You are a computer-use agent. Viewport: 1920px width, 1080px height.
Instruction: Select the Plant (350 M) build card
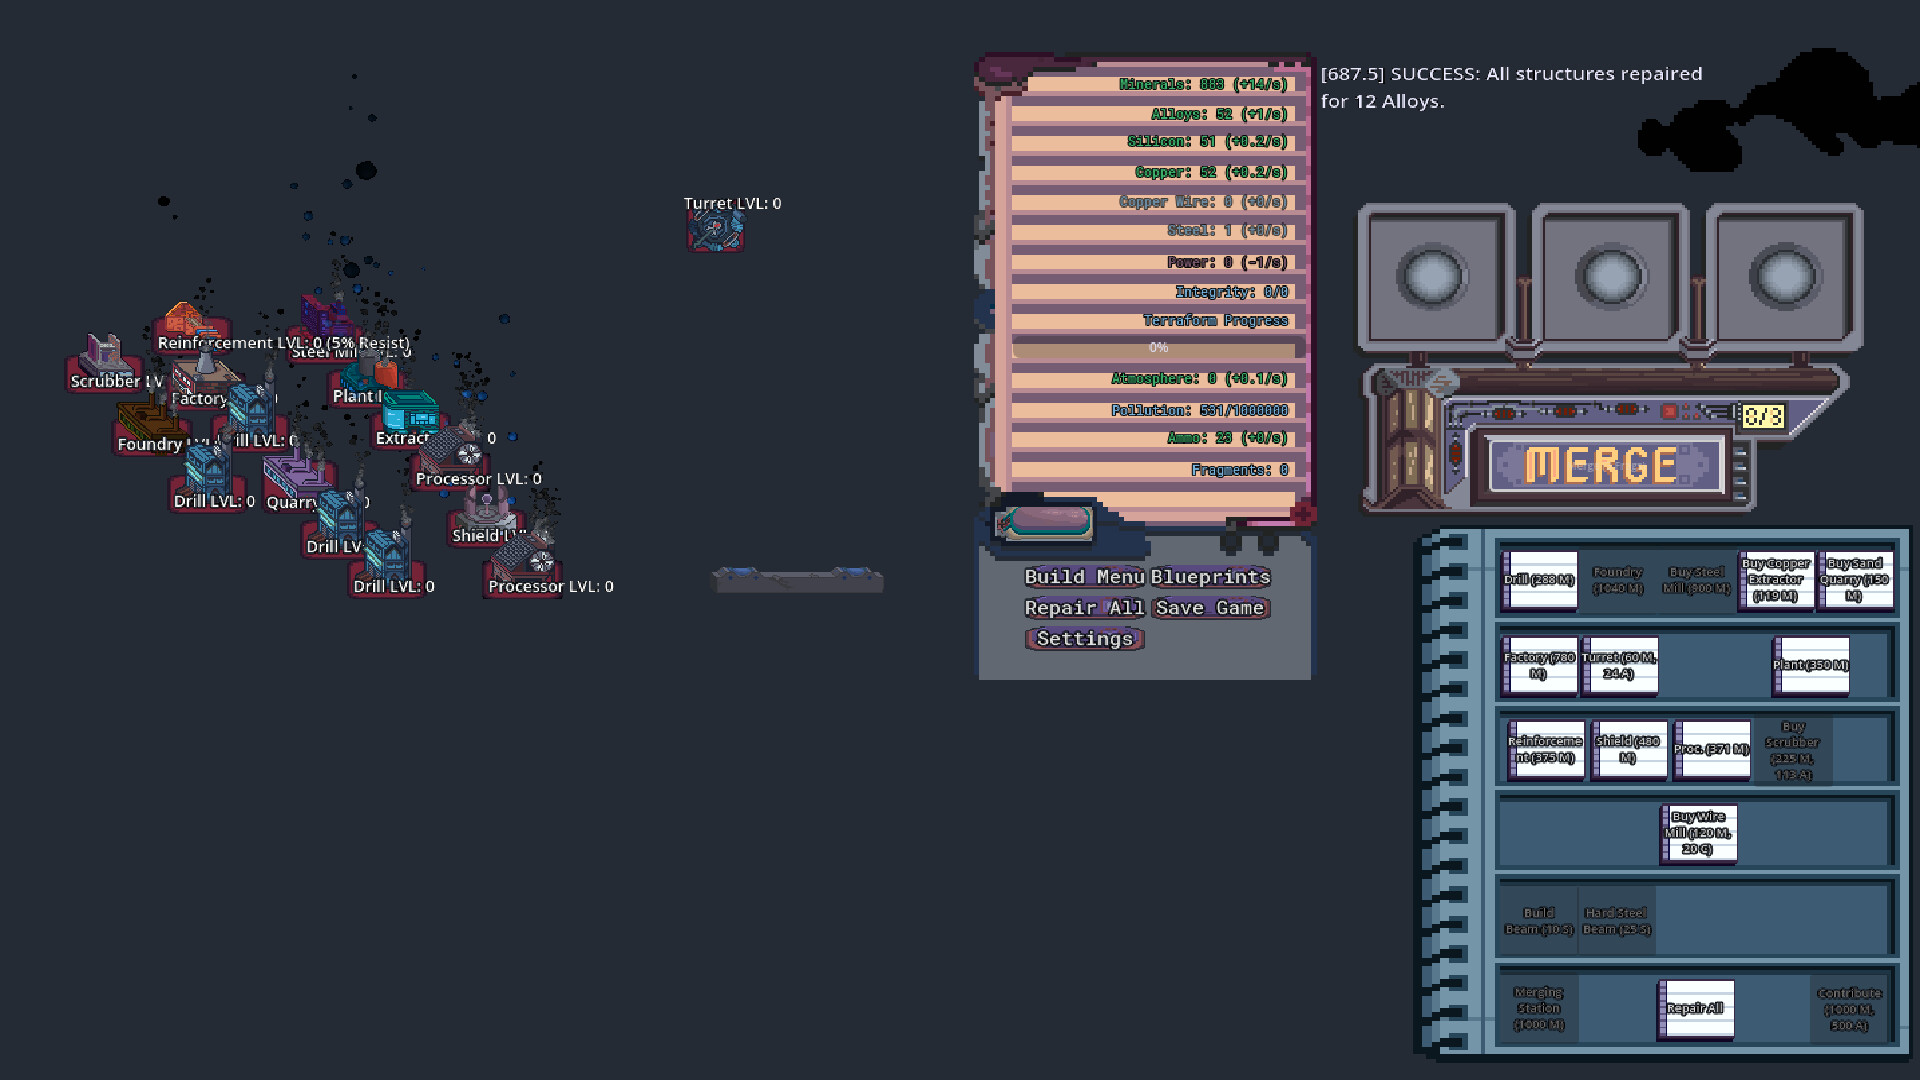(x=1811, y=665)
